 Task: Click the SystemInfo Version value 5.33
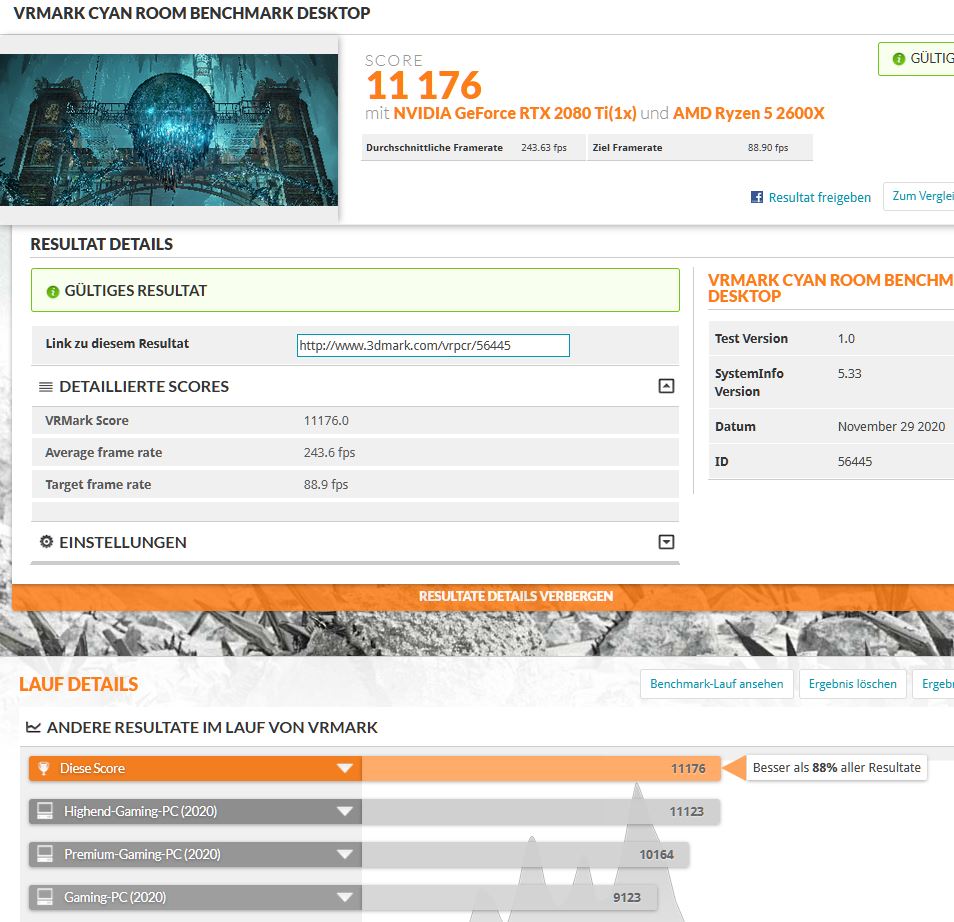(849, 374)
